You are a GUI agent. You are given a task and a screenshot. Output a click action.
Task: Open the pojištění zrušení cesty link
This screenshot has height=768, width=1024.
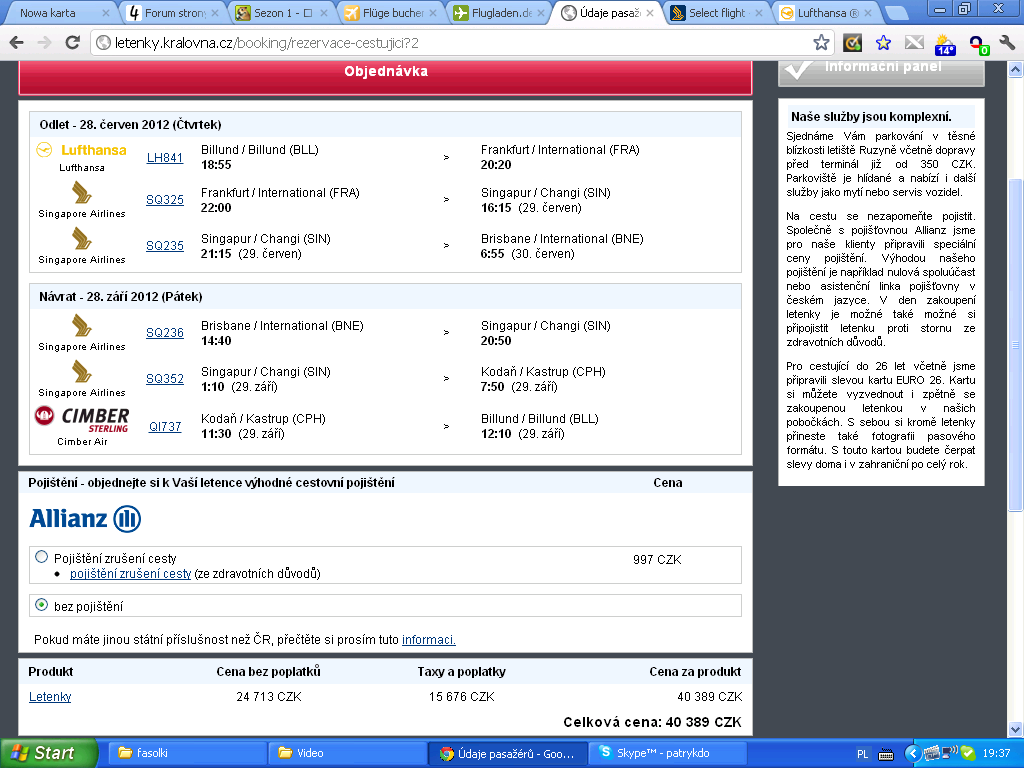[x=130, y=573]
